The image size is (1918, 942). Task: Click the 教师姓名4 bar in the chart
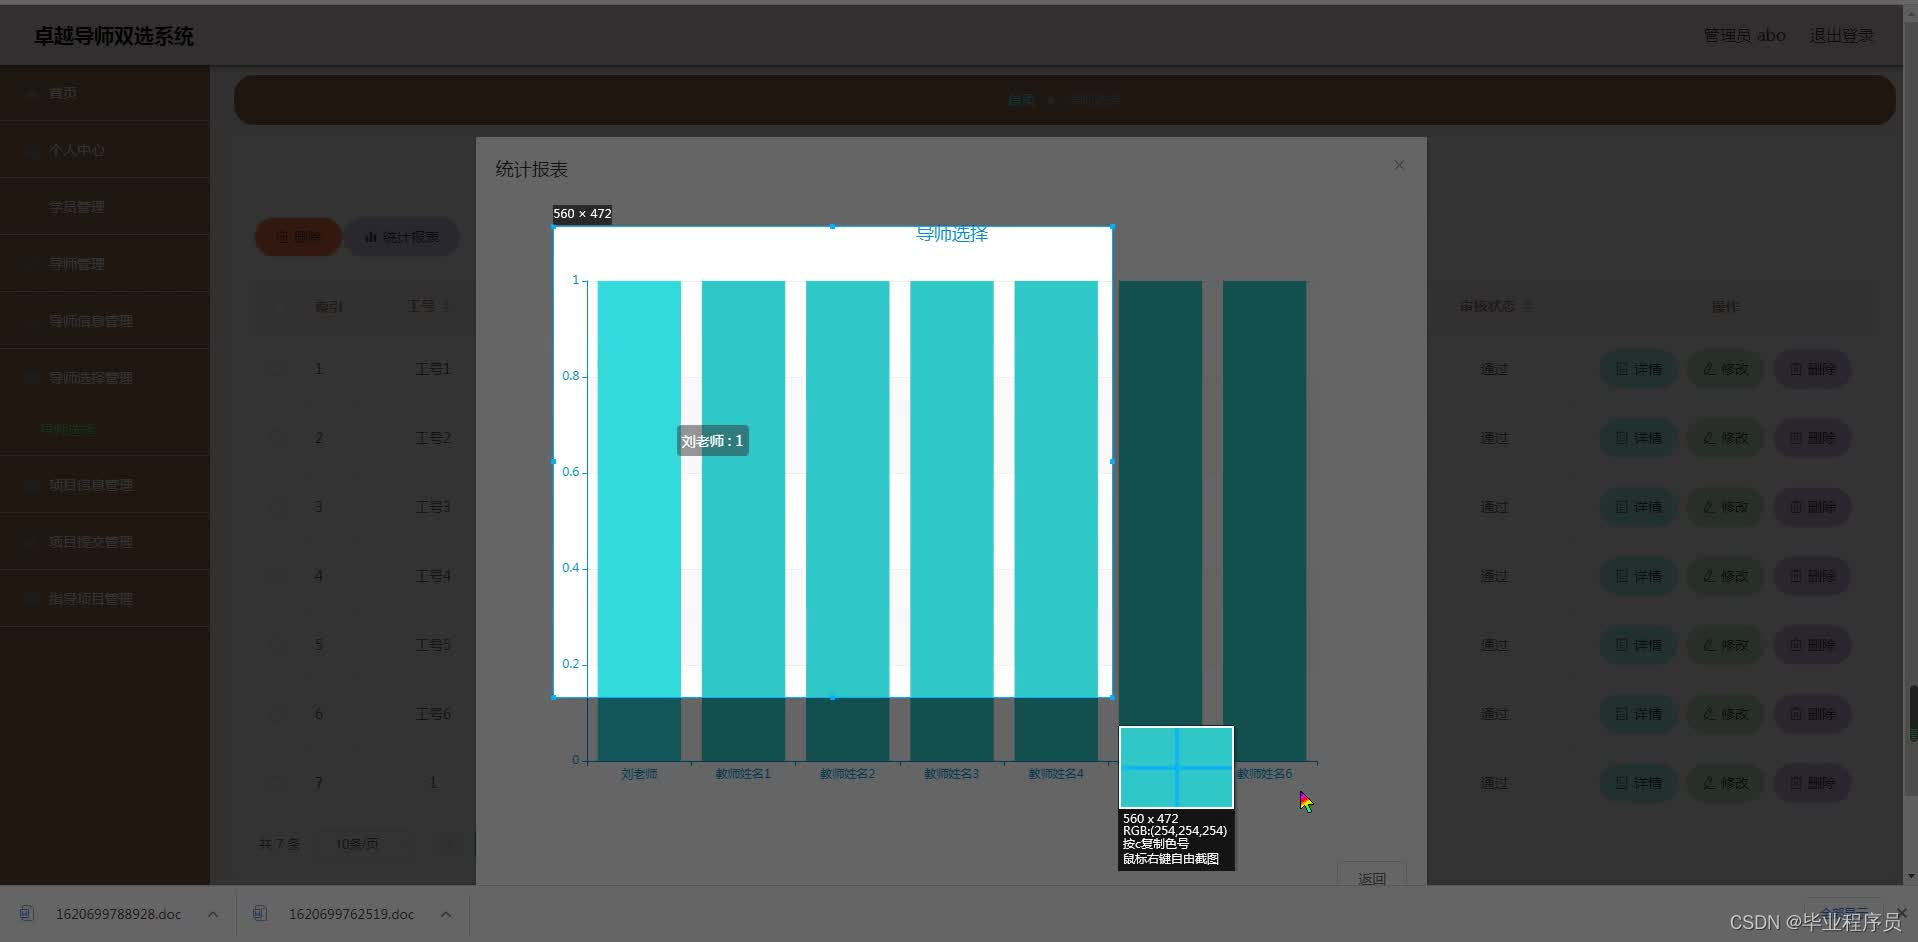(x=1056, y=520)
